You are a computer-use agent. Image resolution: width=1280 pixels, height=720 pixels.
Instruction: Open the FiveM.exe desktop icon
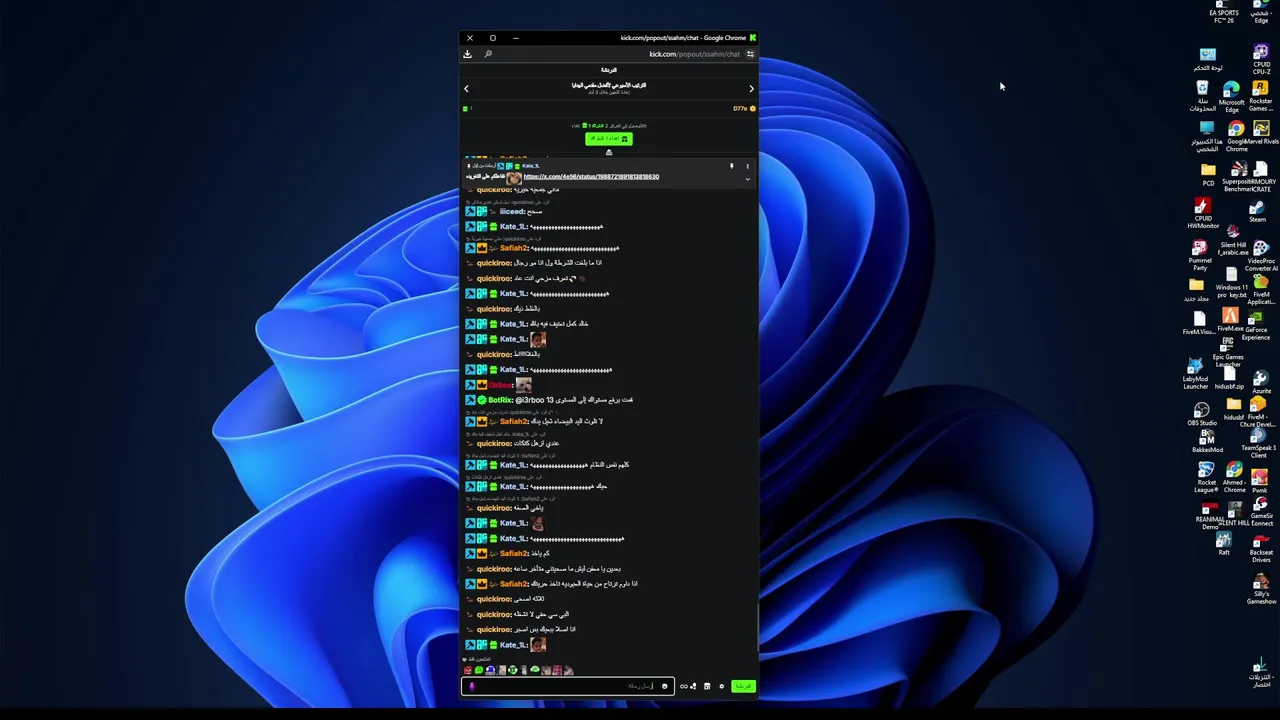pyautogui.click(x=1230, y=320)
